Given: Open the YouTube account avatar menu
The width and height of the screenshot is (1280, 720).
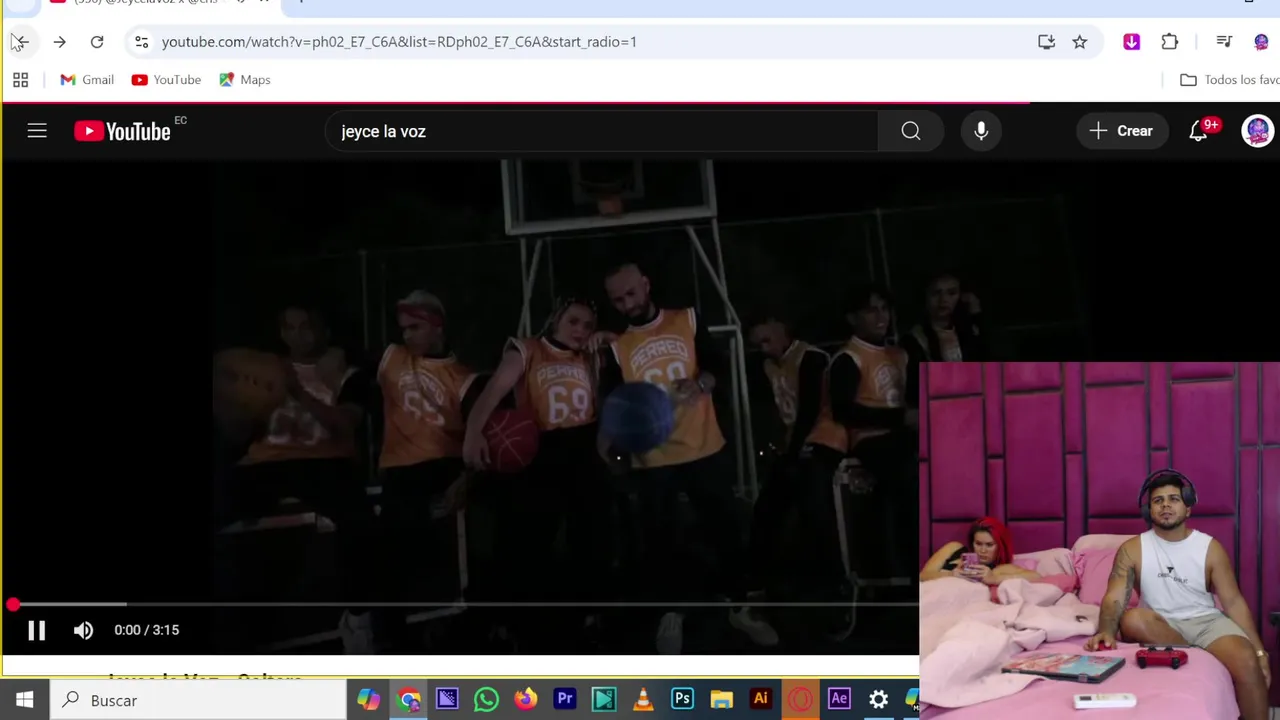Looking at the screenshot, I should tap(1257, 131).
